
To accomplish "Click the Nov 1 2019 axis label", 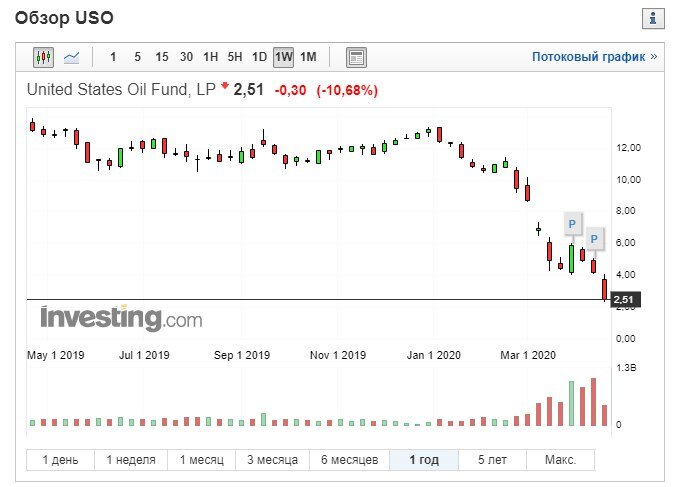I will [338, 355].
